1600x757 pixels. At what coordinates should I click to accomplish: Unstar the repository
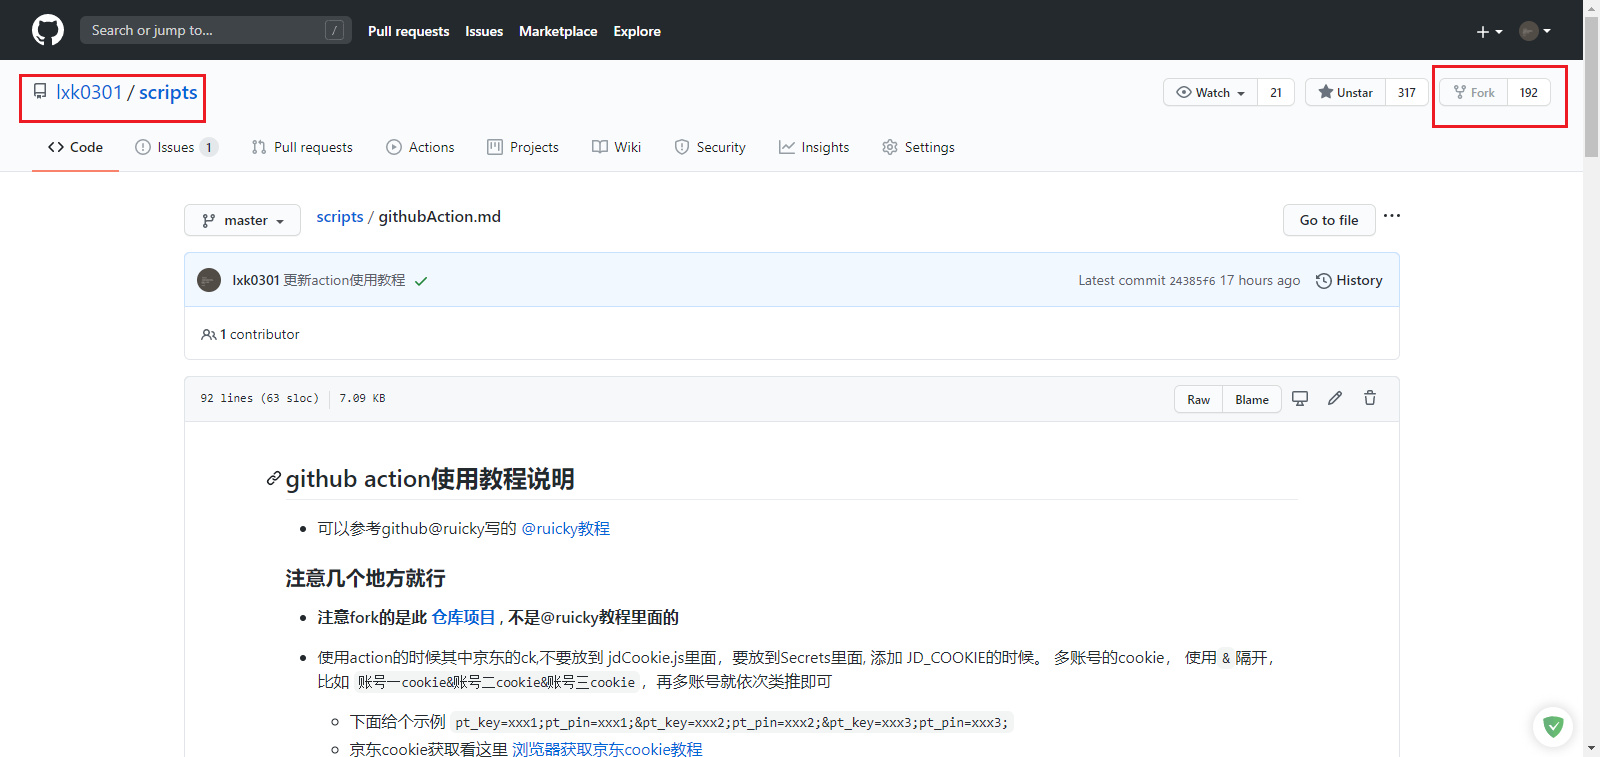pyautogui.click(x=1345, y=92)
